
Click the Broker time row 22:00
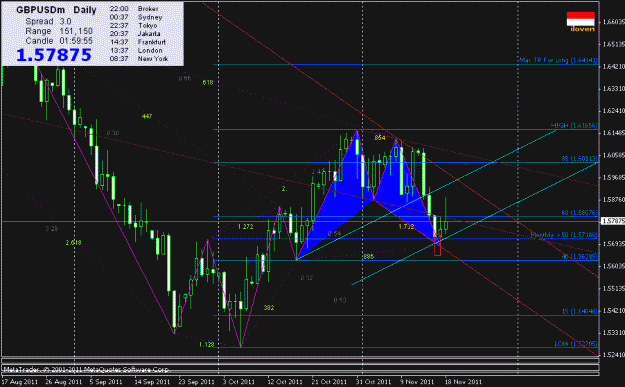pos(134,9)
